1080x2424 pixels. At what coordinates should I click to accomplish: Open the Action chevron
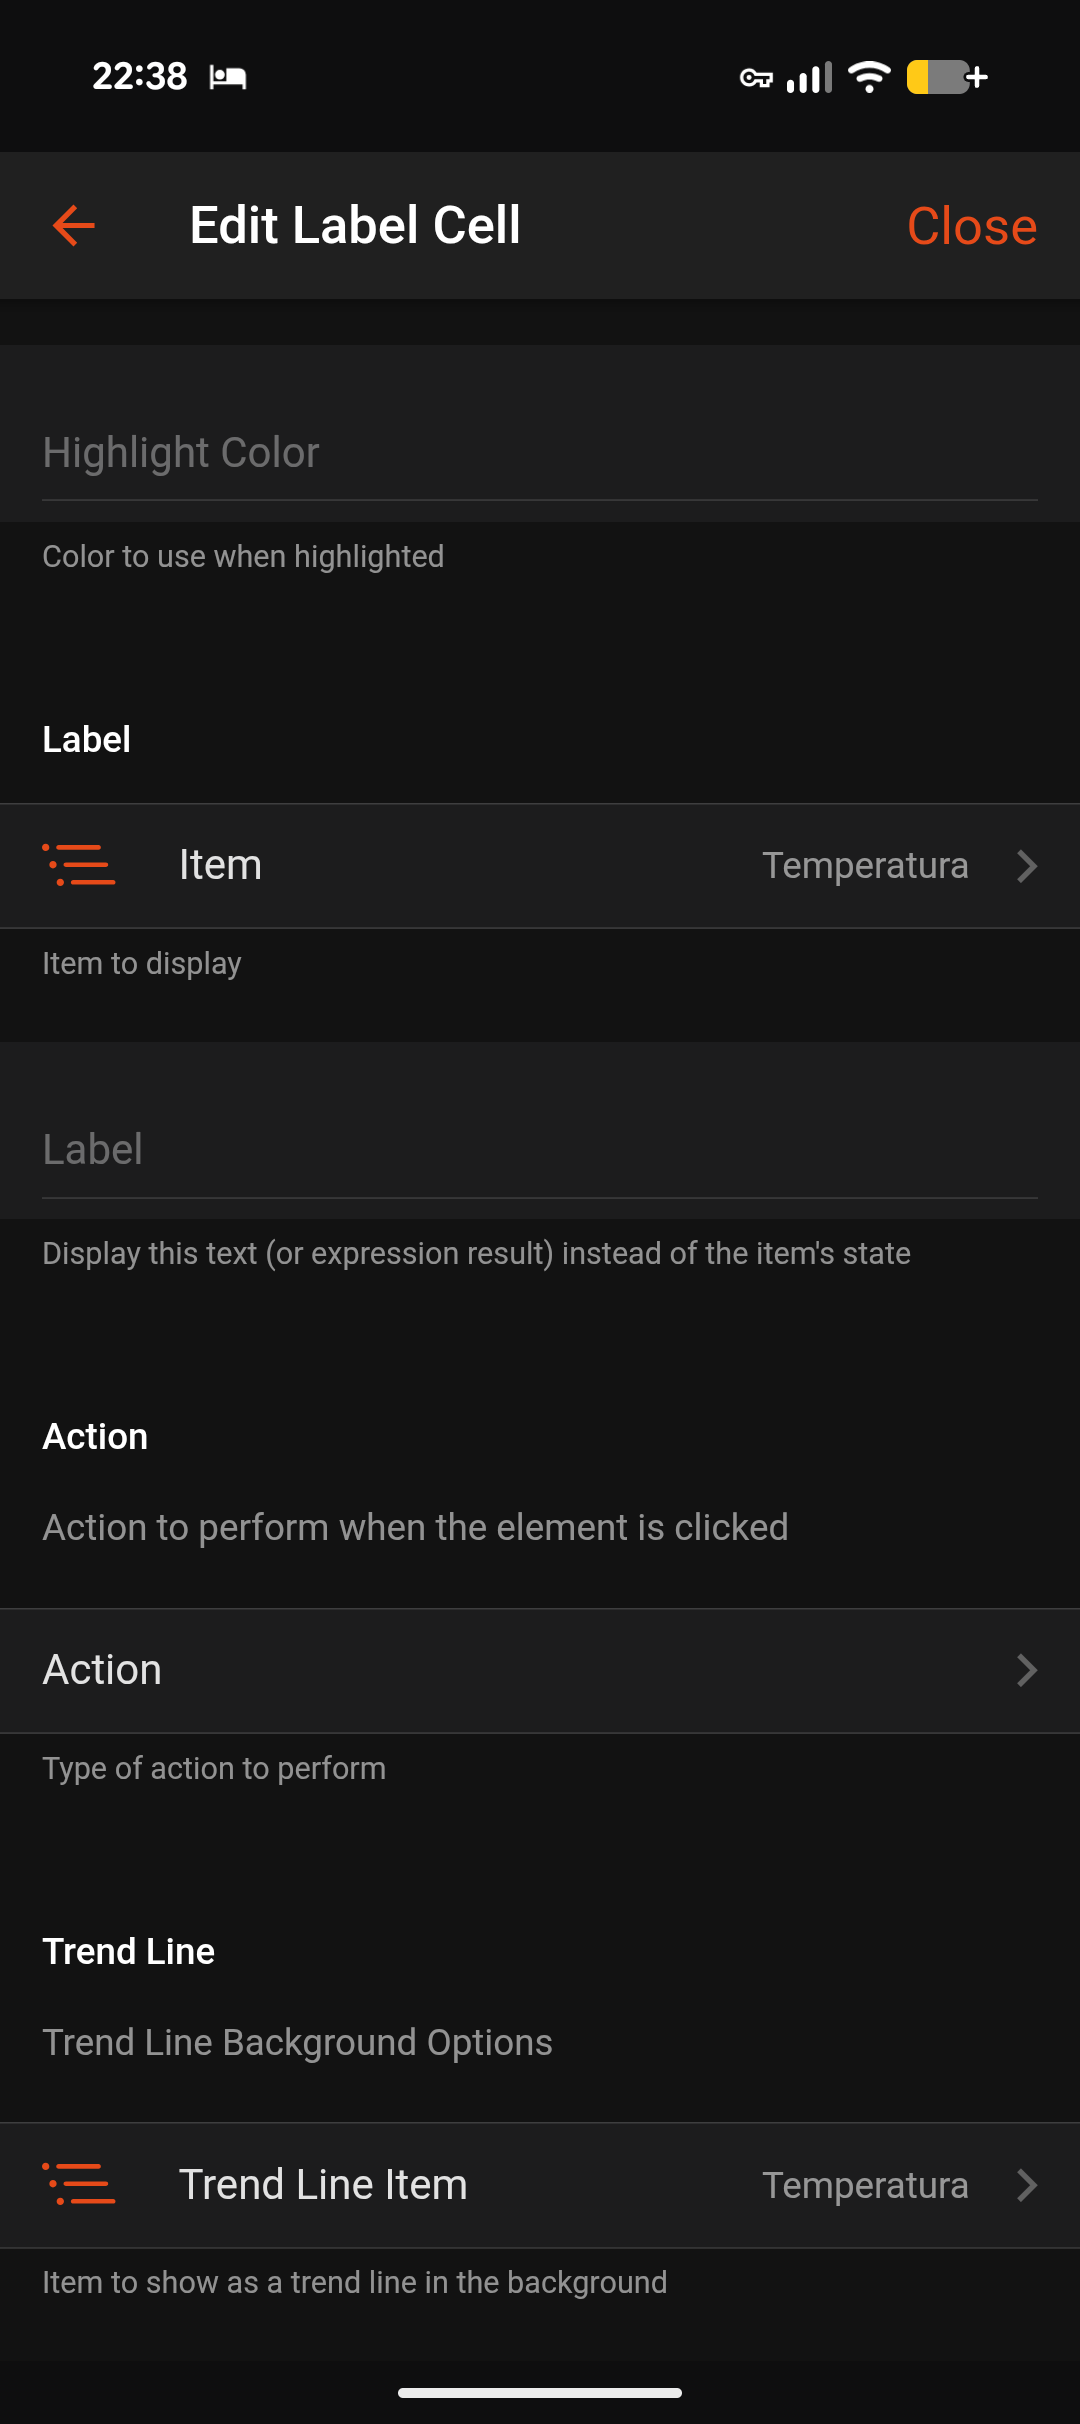[1026, 1670]
